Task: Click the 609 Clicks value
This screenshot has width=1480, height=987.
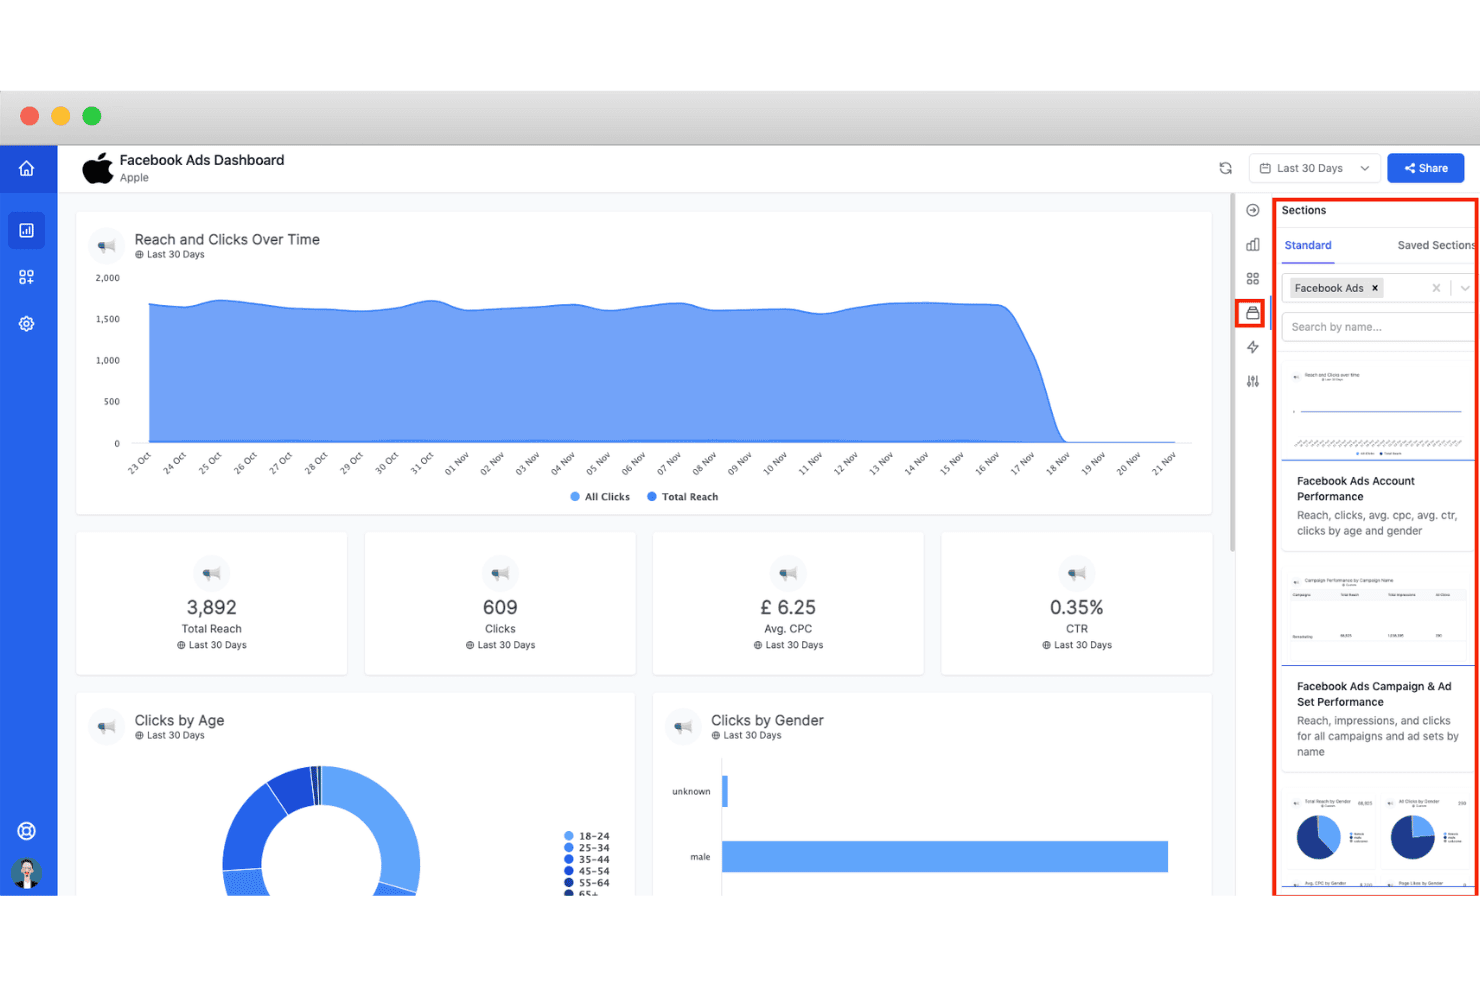Action: point(500,607)
